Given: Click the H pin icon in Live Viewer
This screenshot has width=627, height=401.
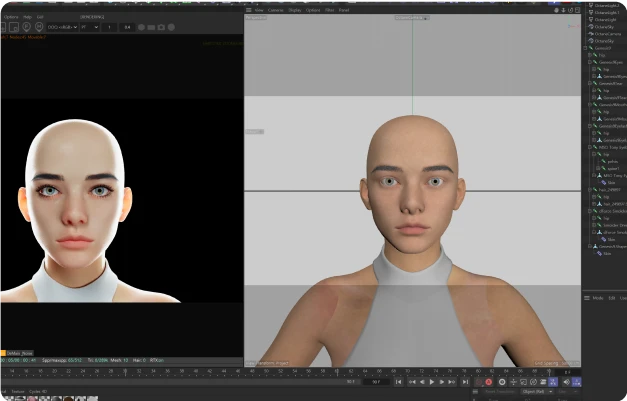Looking at the screenshot, I should tap(39, 27).
